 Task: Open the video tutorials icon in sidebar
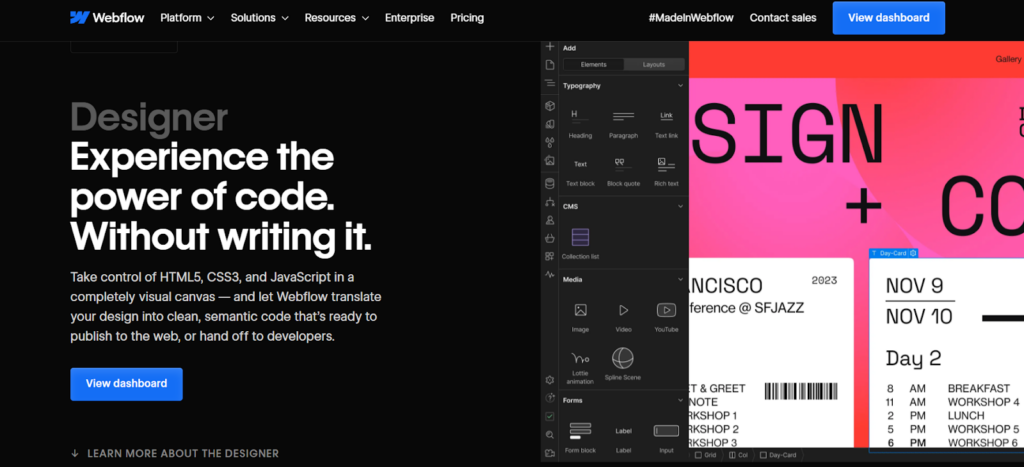click(x=550, y=453)
